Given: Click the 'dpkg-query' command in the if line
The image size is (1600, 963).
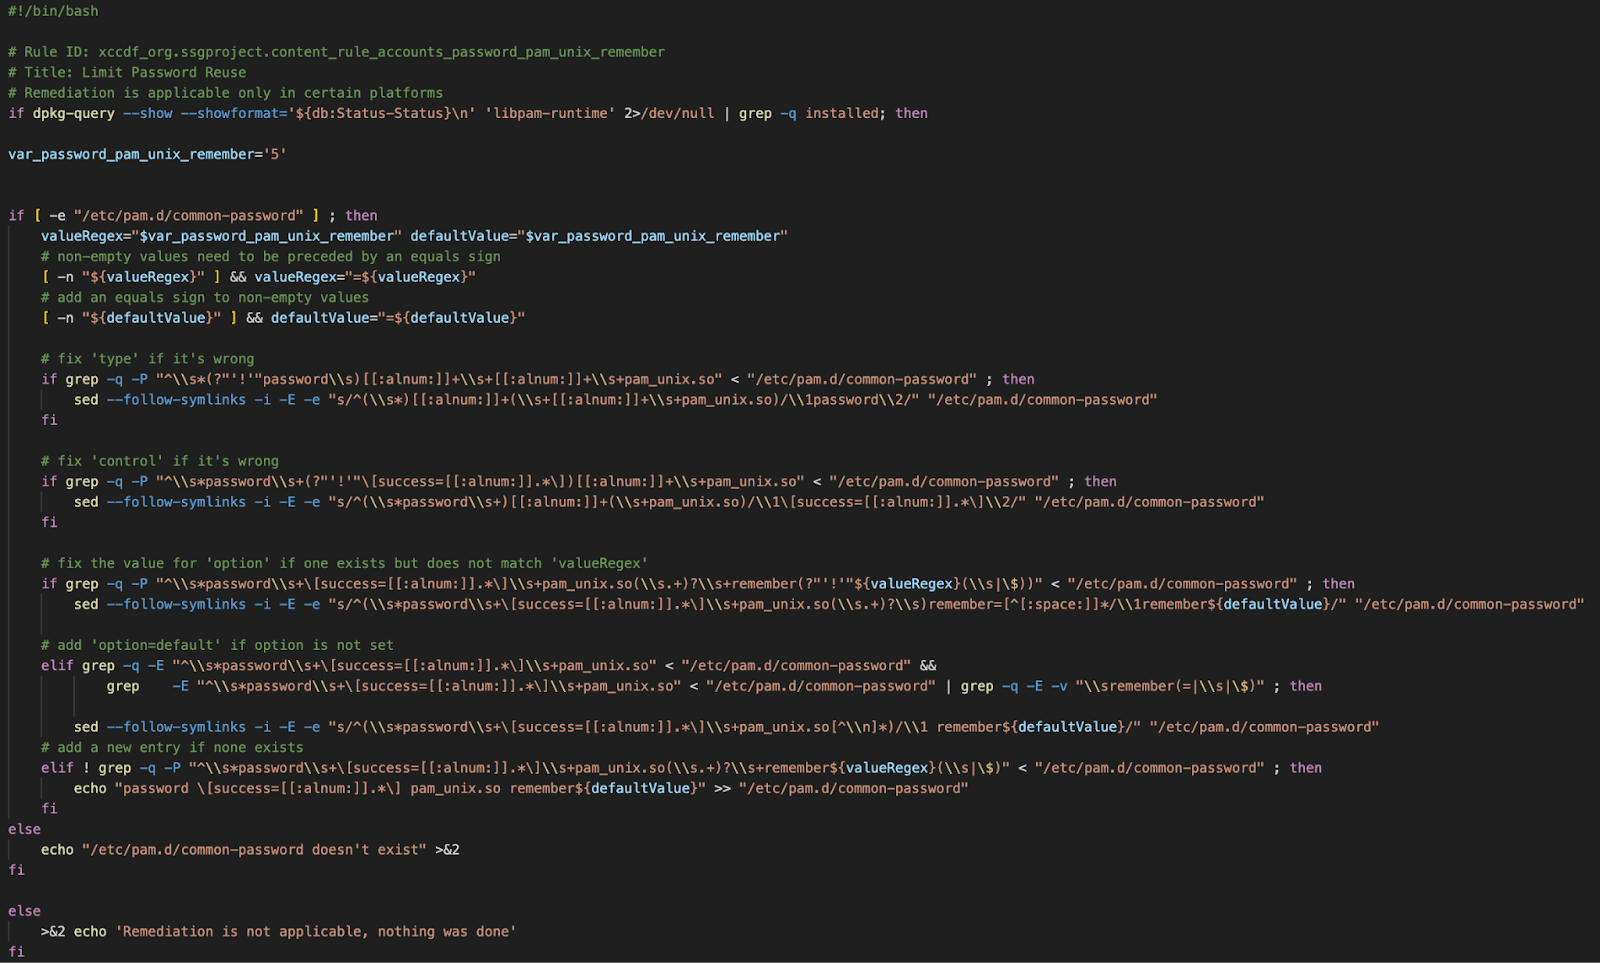Looking at the screenshot, I should (x=74, y=113).
